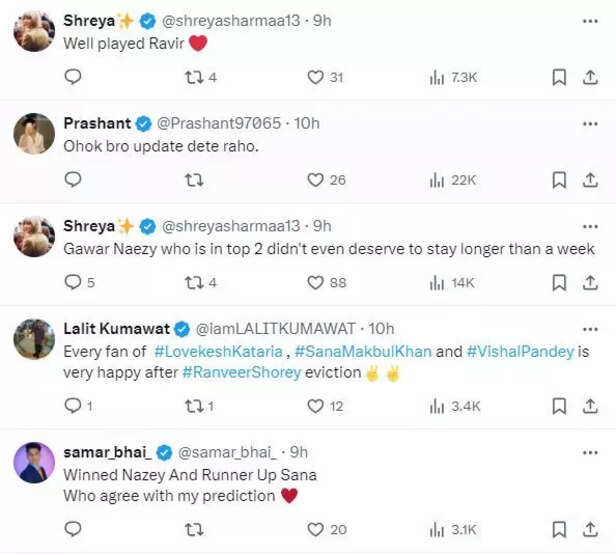The width and height of the screenshot is (616, 555).
Task: Retweet Lalit Kumawat's tweet
Action: coord(196,405)
